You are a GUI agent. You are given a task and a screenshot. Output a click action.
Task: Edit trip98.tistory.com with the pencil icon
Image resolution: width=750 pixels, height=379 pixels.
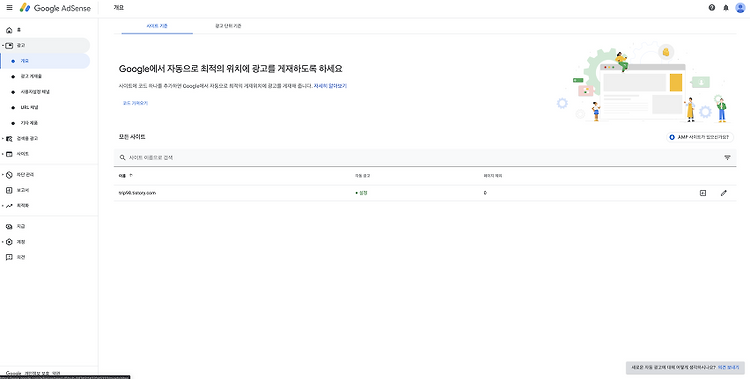tap(723, 193)
